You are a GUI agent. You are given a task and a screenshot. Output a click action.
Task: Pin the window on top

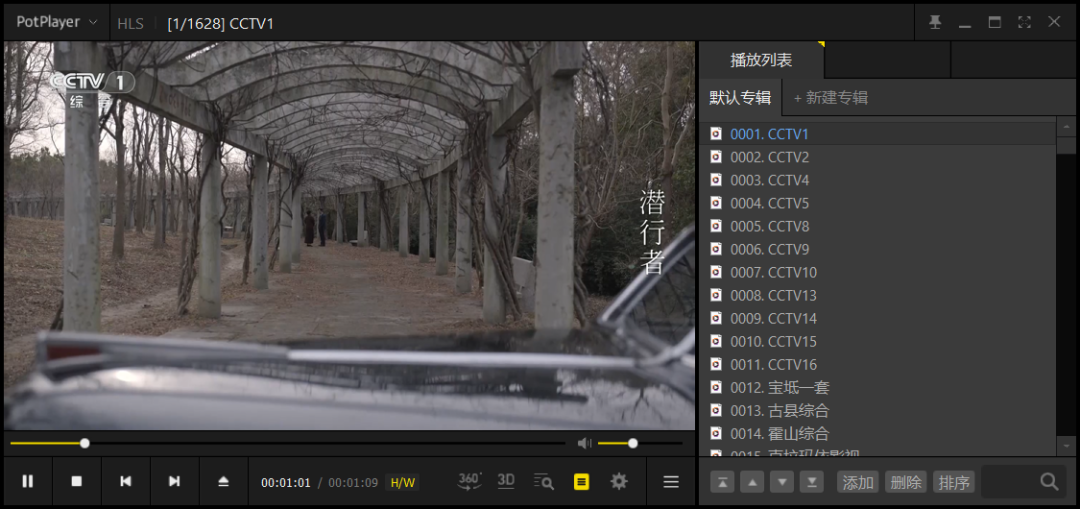[x=935, y=22]
